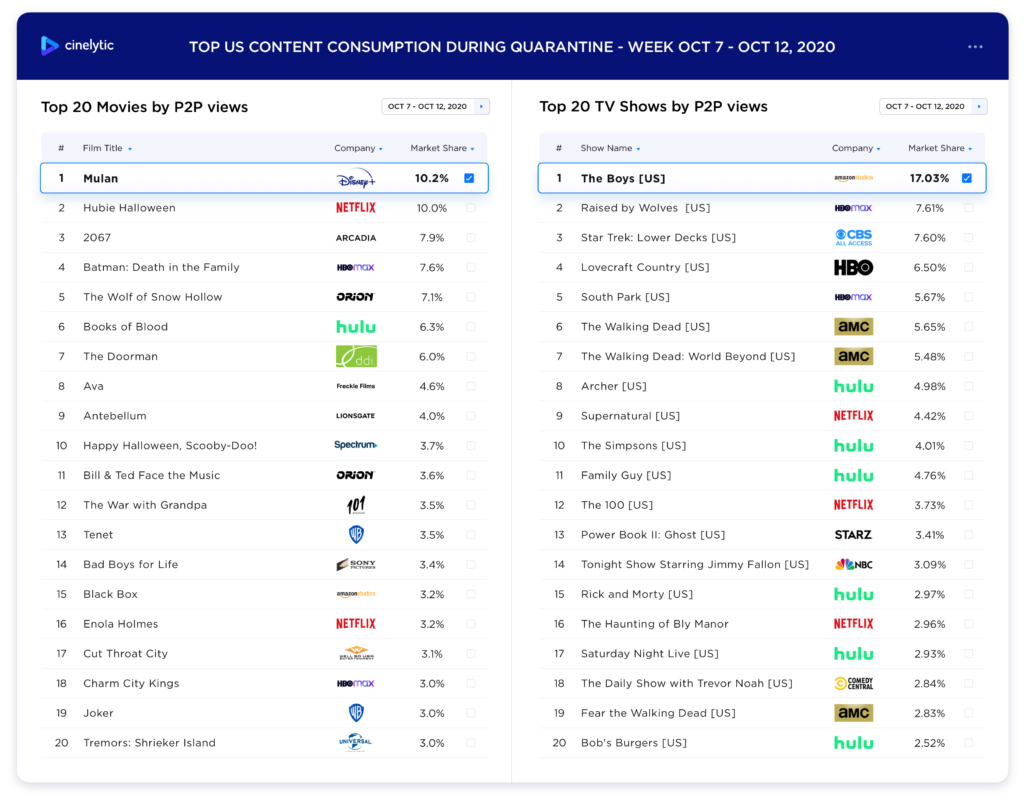This screenshot has width=1024, height=795.
Task: Click the Starz logo for Power Book II: Ghost
Action: pyautogui.click(x=854, y=534)
